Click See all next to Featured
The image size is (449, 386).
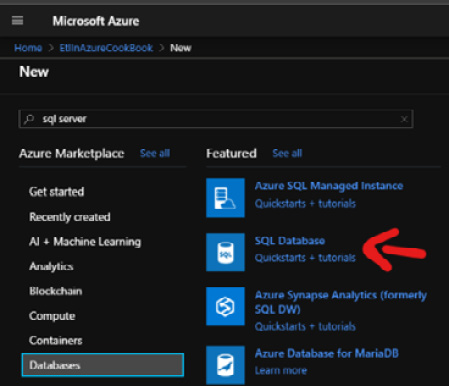(287, 153)
